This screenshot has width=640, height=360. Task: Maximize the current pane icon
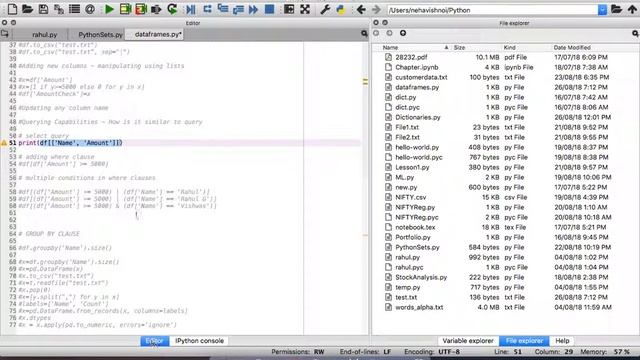point(289,9)
